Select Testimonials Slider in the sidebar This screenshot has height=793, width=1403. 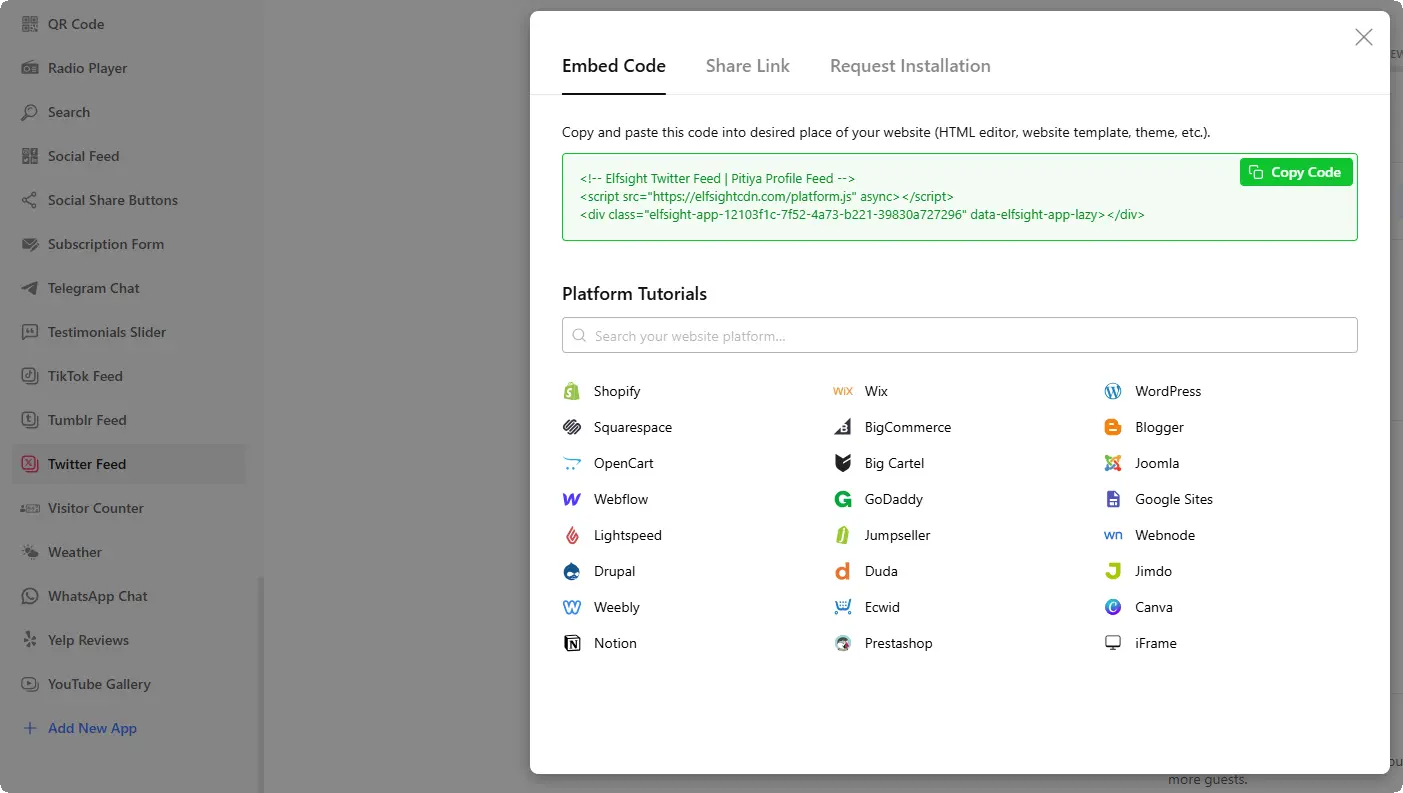(107, 332)
